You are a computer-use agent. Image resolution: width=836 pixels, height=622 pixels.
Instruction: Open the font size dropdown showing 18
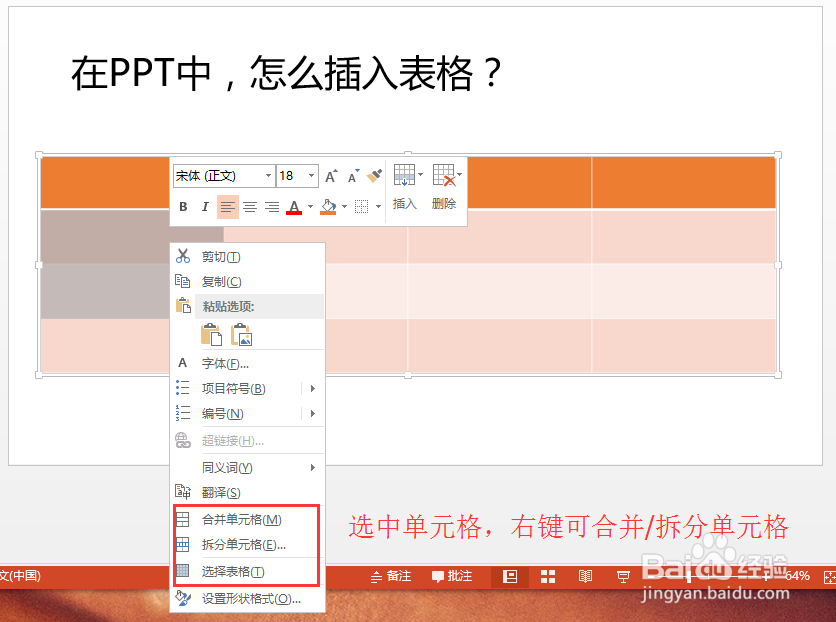[310, 176]
